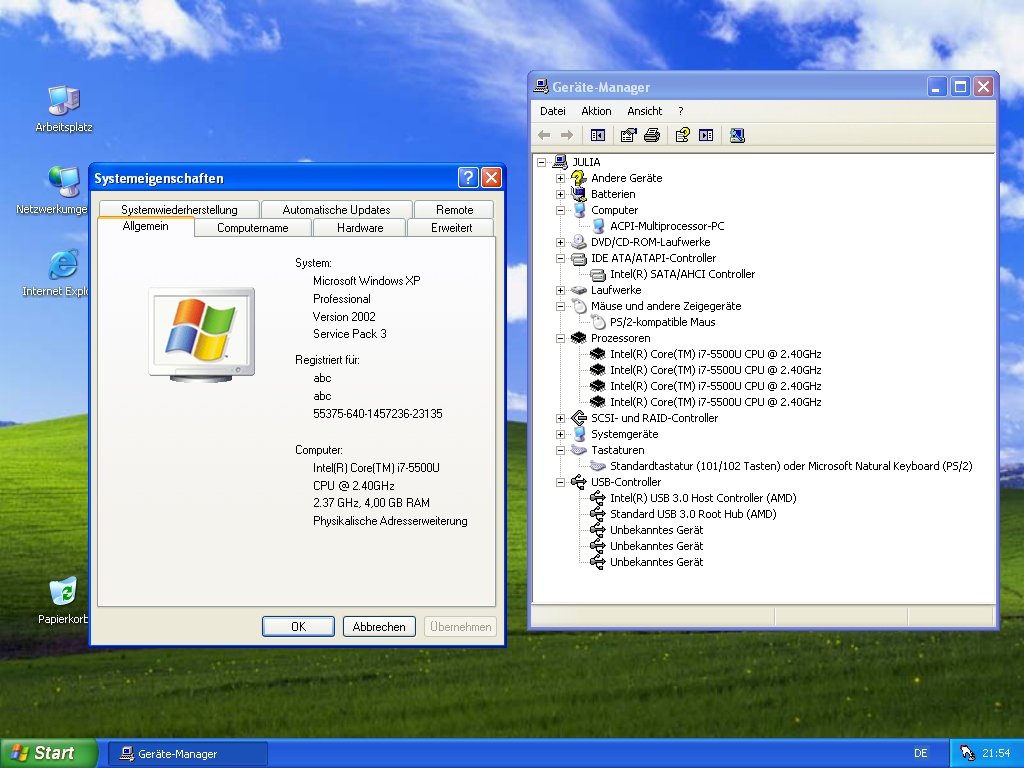Image resolution: width=1024 pixels, height=768 pixels.
Task: Select the JULIA root node
Action: [586, 162]
